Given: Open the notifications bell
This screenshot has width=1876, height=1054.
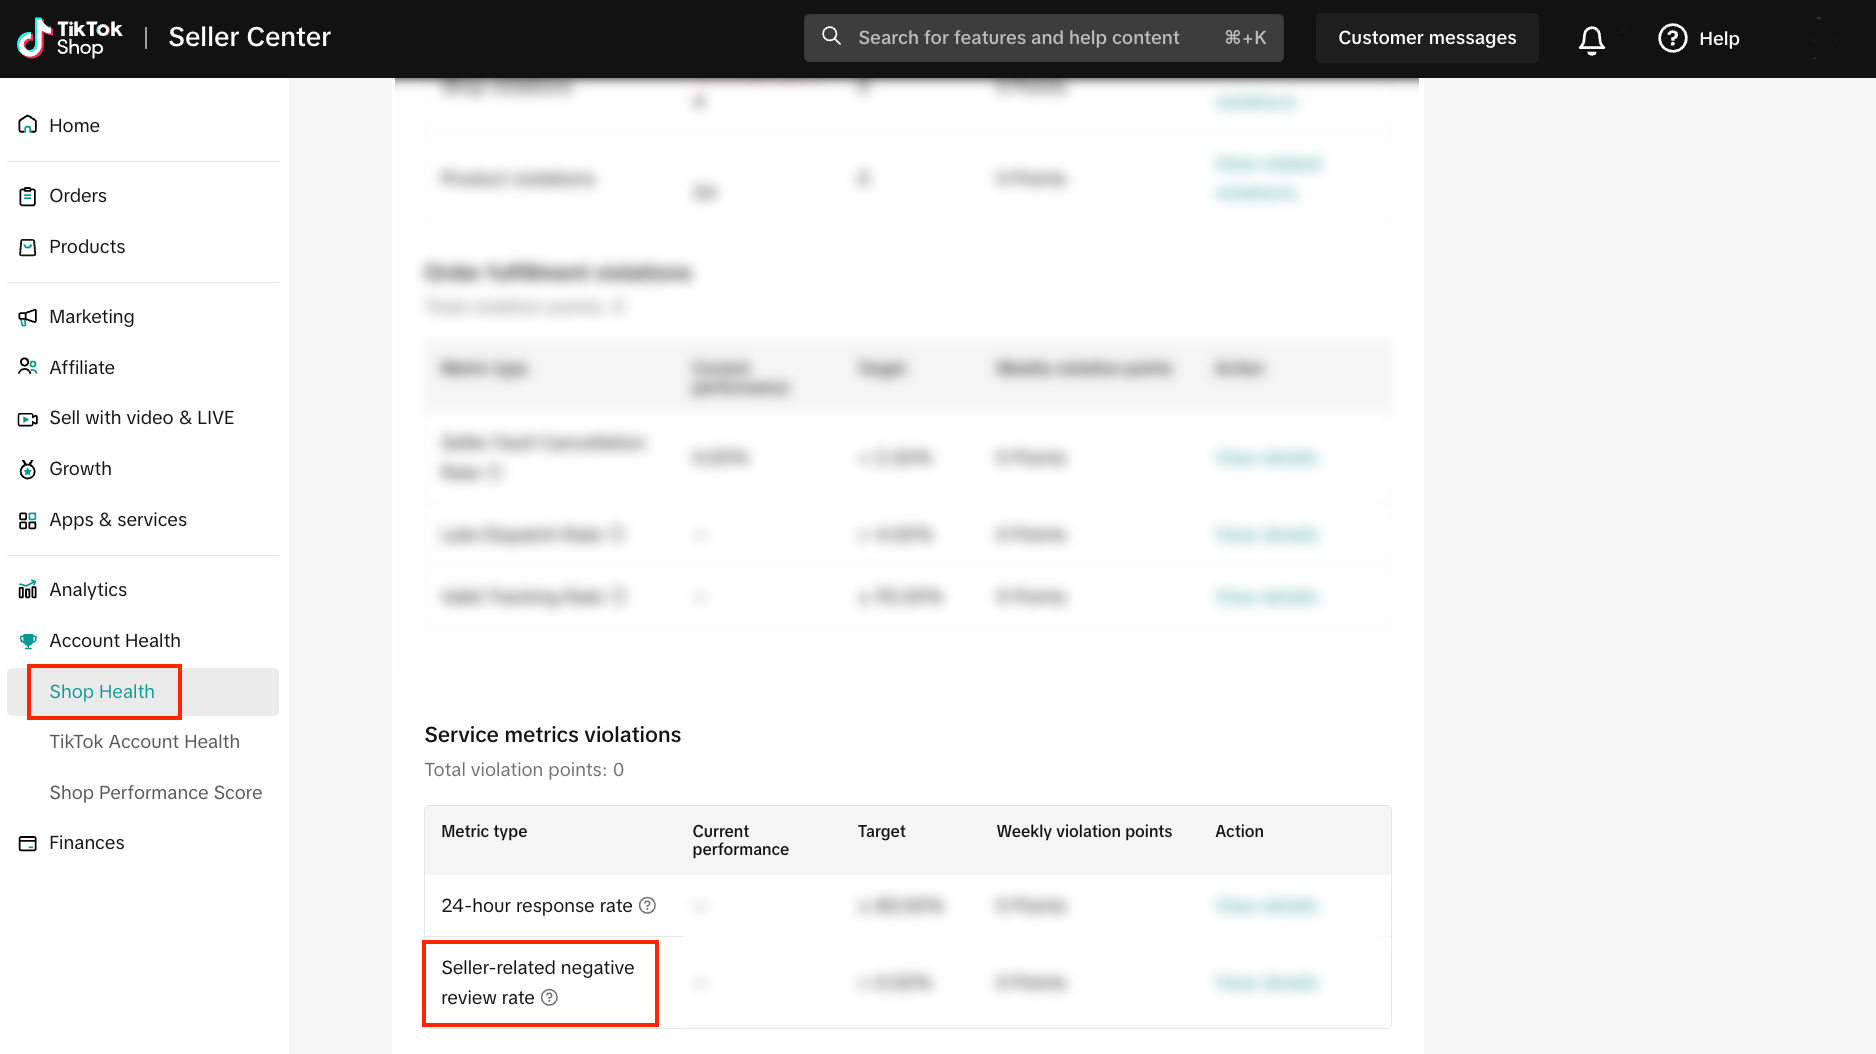Looking at the screenshot, I should click(x=1591, y=39).
